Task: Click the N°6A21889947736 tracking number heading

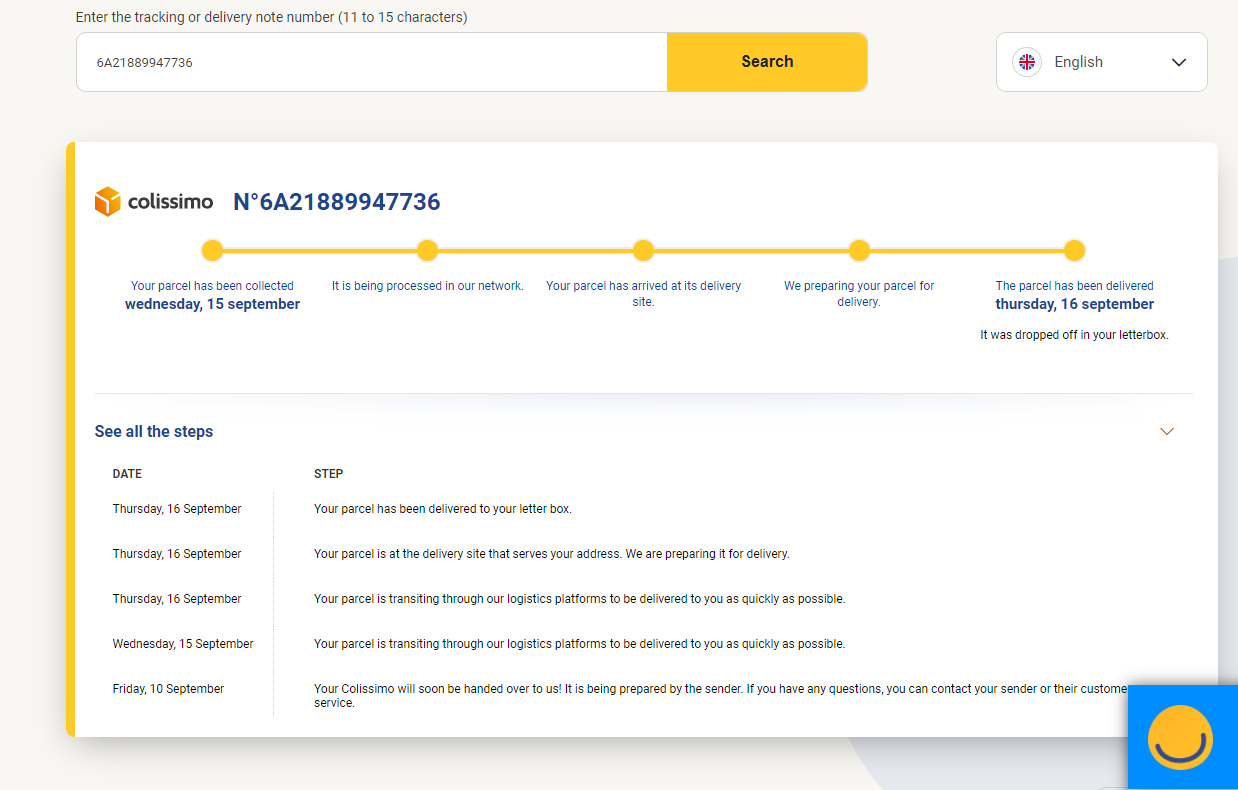Action: click(336, 202)
